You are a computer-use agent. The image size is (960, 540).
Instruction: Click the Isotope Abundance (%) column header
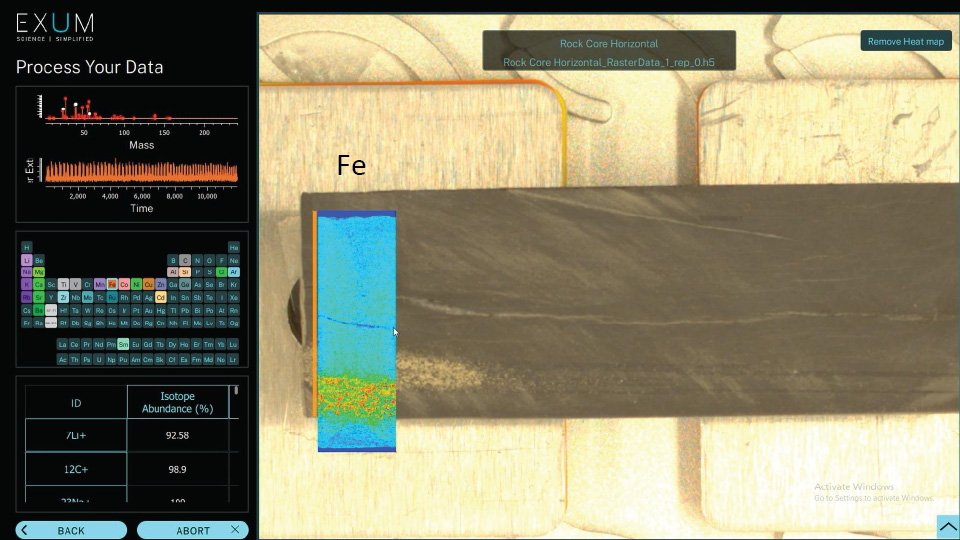[x=178, y=402]
